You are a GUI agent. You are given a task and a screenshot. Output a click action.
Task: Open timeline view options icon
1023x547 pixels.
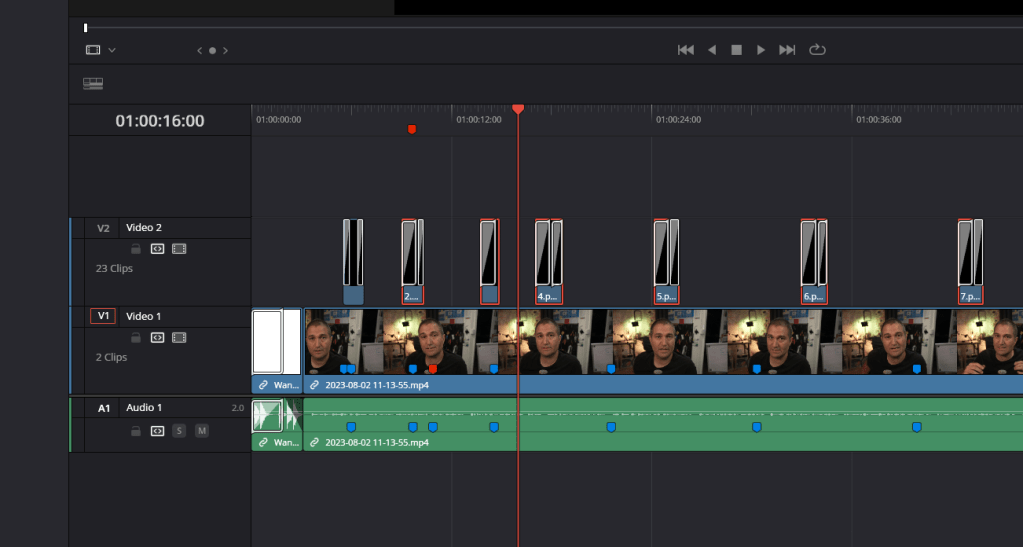(93, 84)
